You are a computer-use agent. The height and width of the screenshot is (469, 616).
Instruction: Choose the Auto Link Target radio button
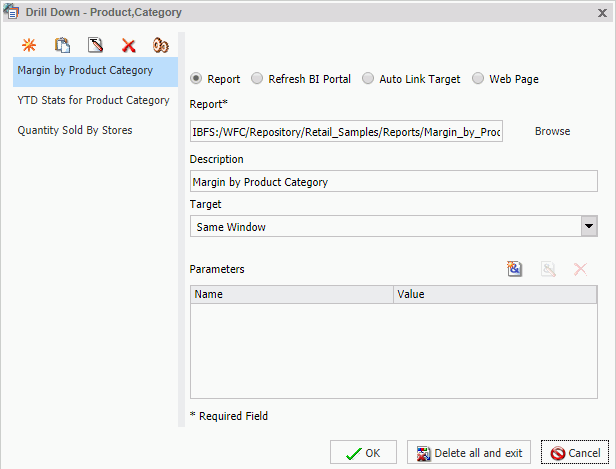coord(368,78)
